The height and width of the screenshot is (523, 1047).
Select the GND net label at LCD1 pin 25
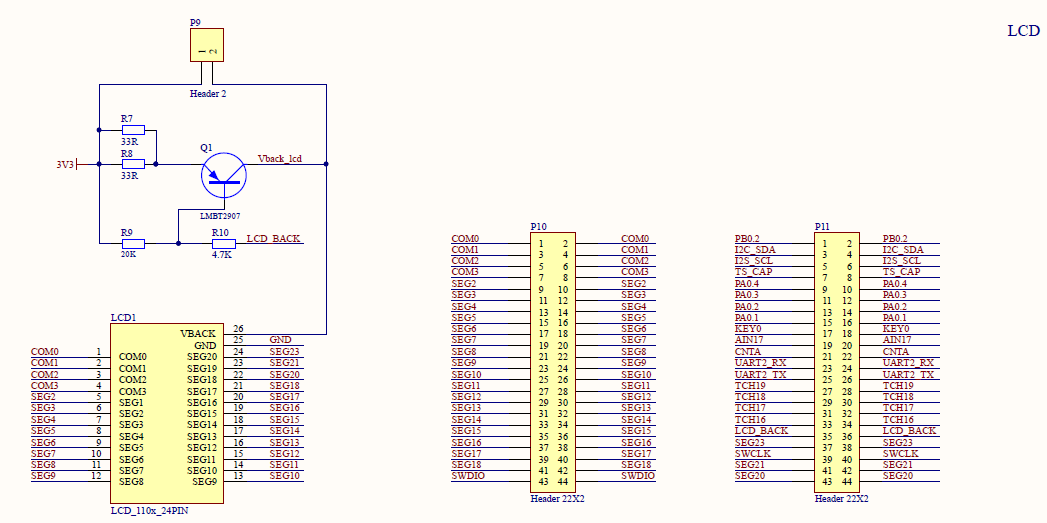pyautogui.click(x=280, y=340)
